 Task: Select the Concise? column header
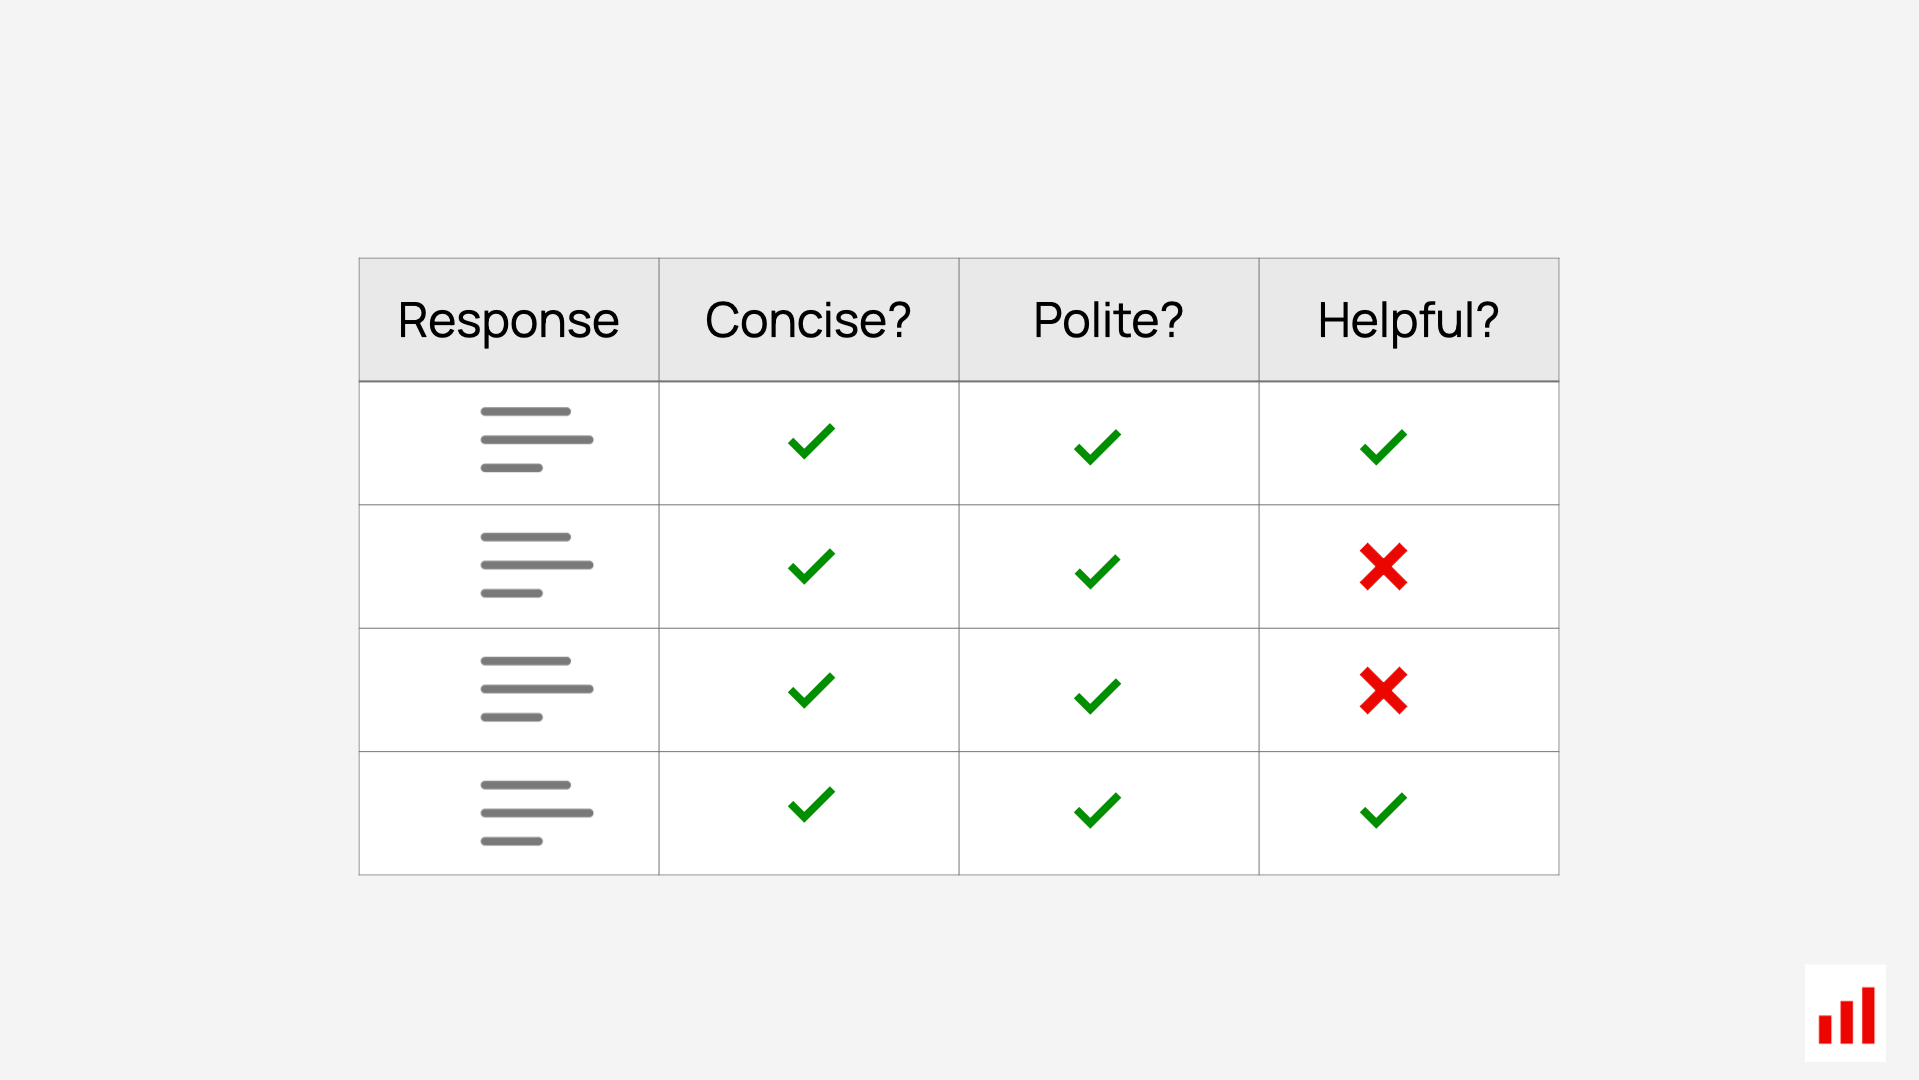809,320
